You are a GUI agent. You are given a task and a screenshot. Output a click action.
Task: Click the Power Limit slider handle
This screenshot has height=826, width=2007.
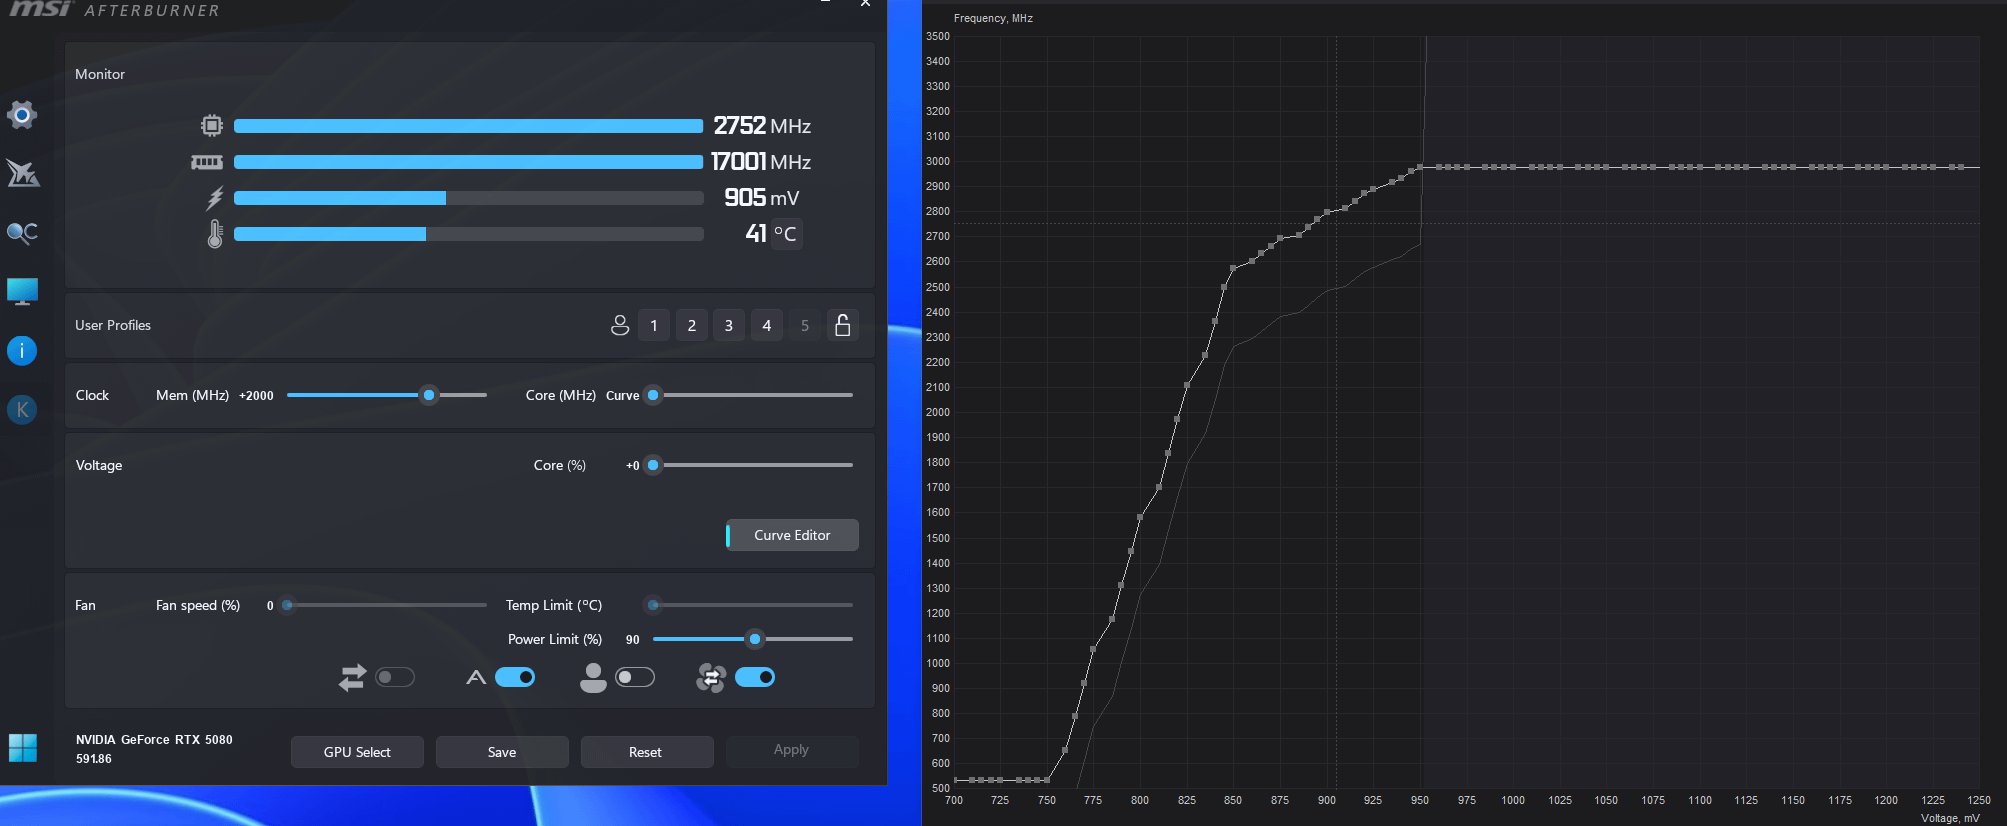(x=755, y=639)
